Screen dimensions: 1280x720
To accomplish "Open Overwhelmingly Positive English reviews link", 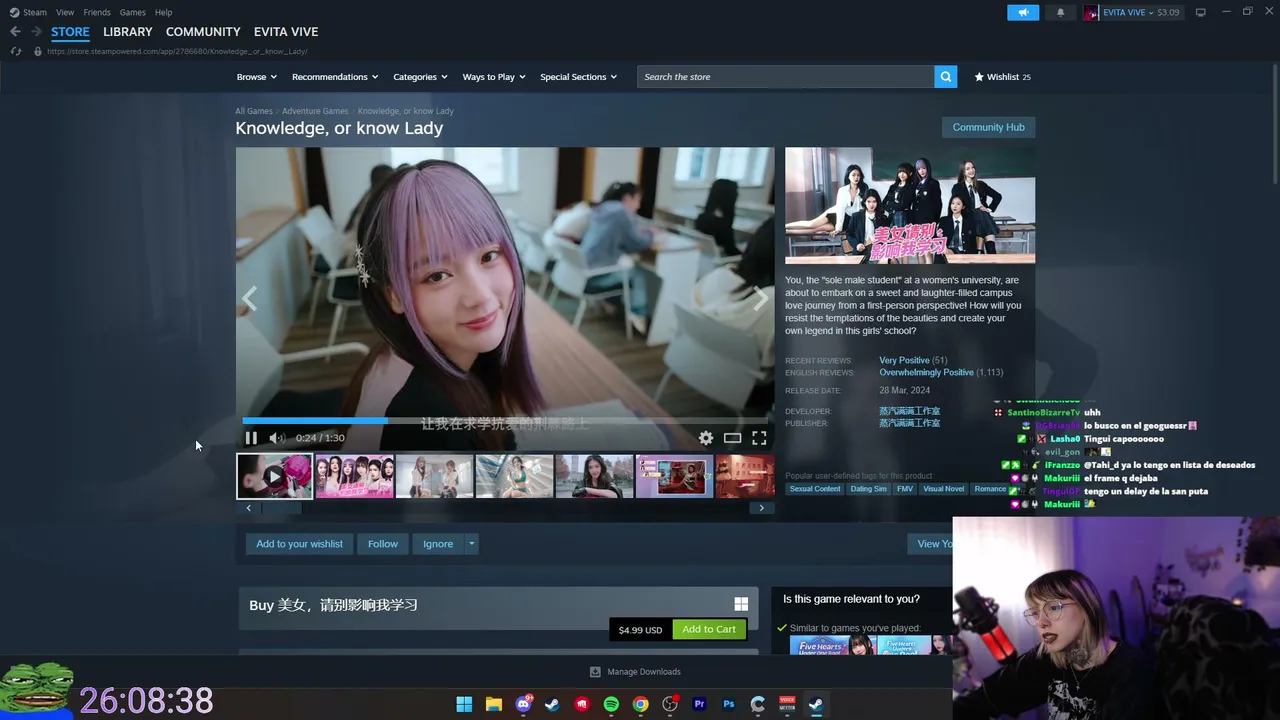I will tap(926, 372).
